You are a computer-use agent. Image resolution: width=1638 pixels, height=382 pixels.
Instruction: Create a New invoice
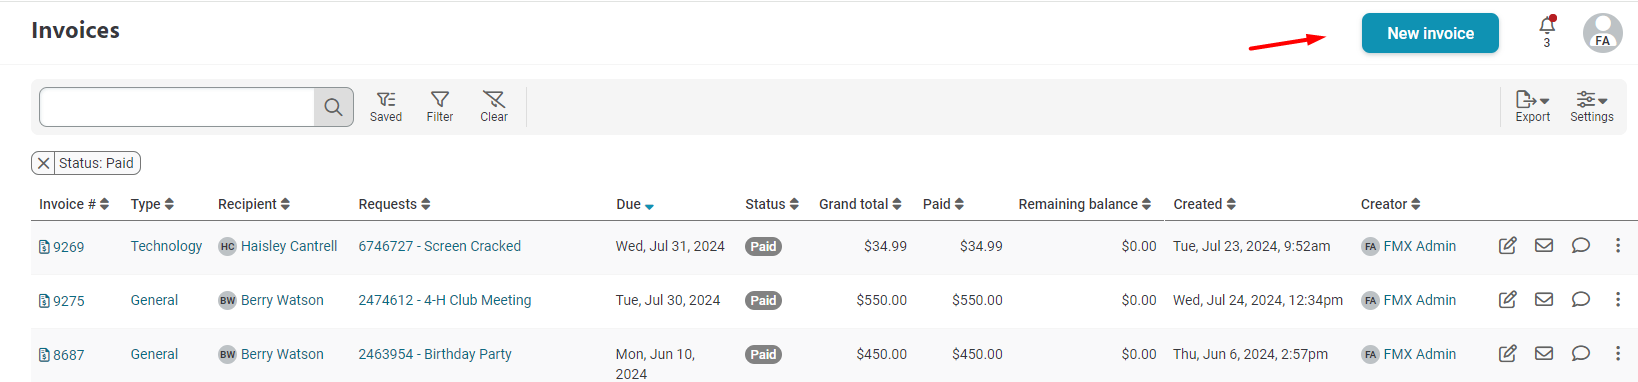[1430, 33]
